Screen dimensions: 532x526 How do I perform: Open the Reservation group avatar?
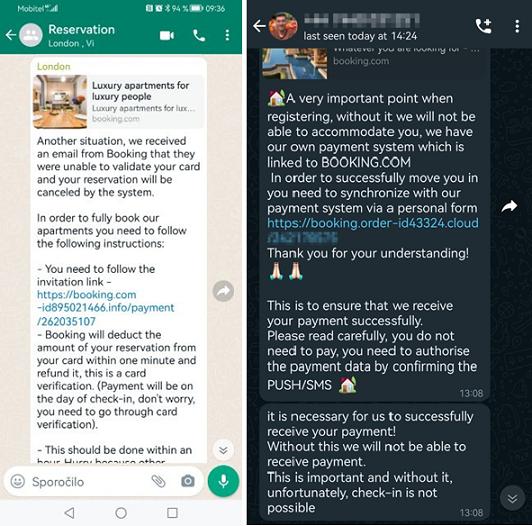coord(31,35)
